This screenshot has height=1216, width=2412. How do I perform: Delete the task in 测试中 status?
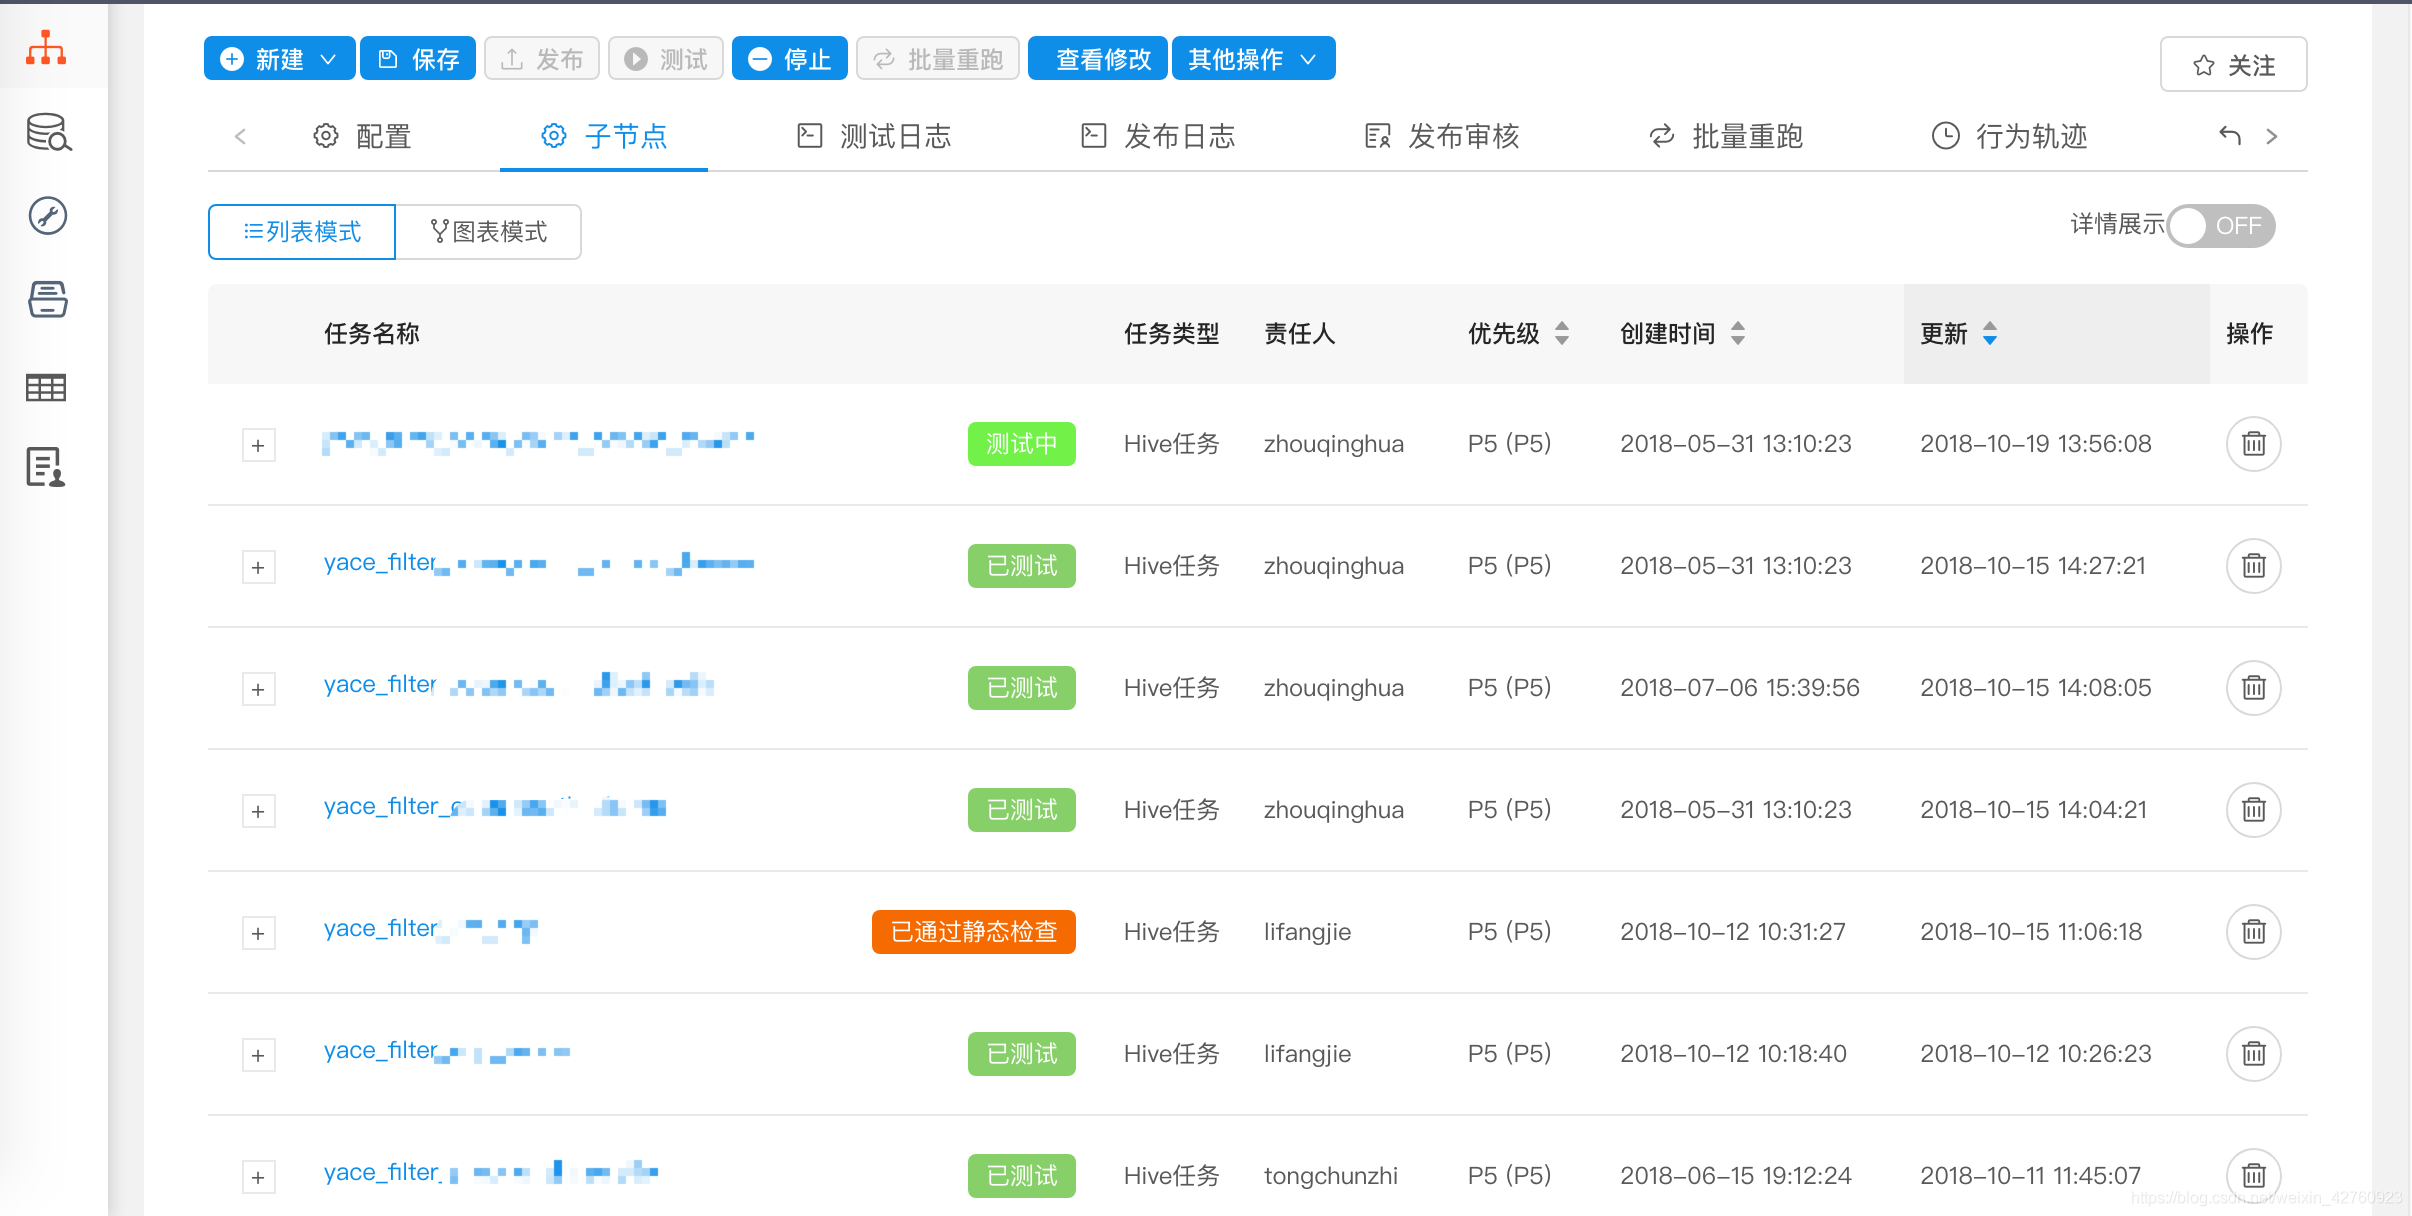pyautogui.click(x=2252, y=444)
